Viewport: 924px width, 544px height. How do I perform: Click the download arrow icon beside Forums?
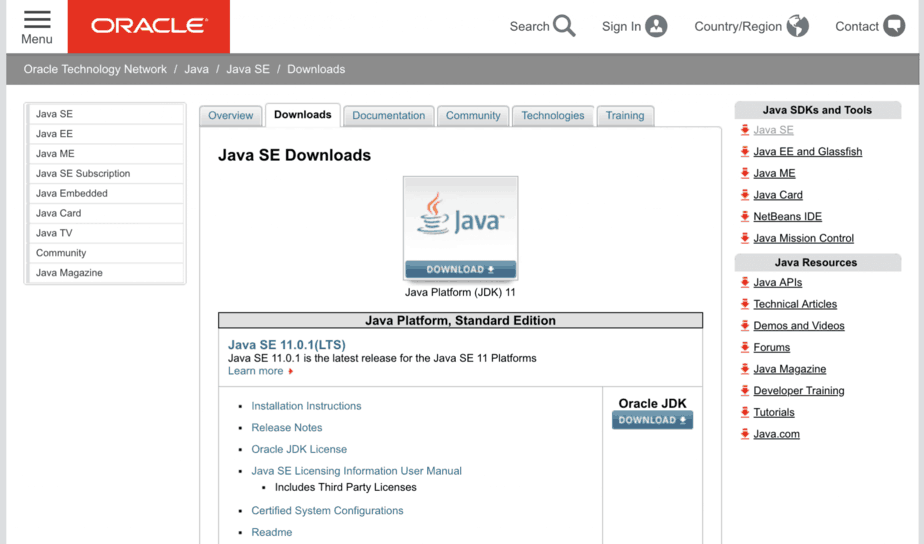click(x=745, y=347)
